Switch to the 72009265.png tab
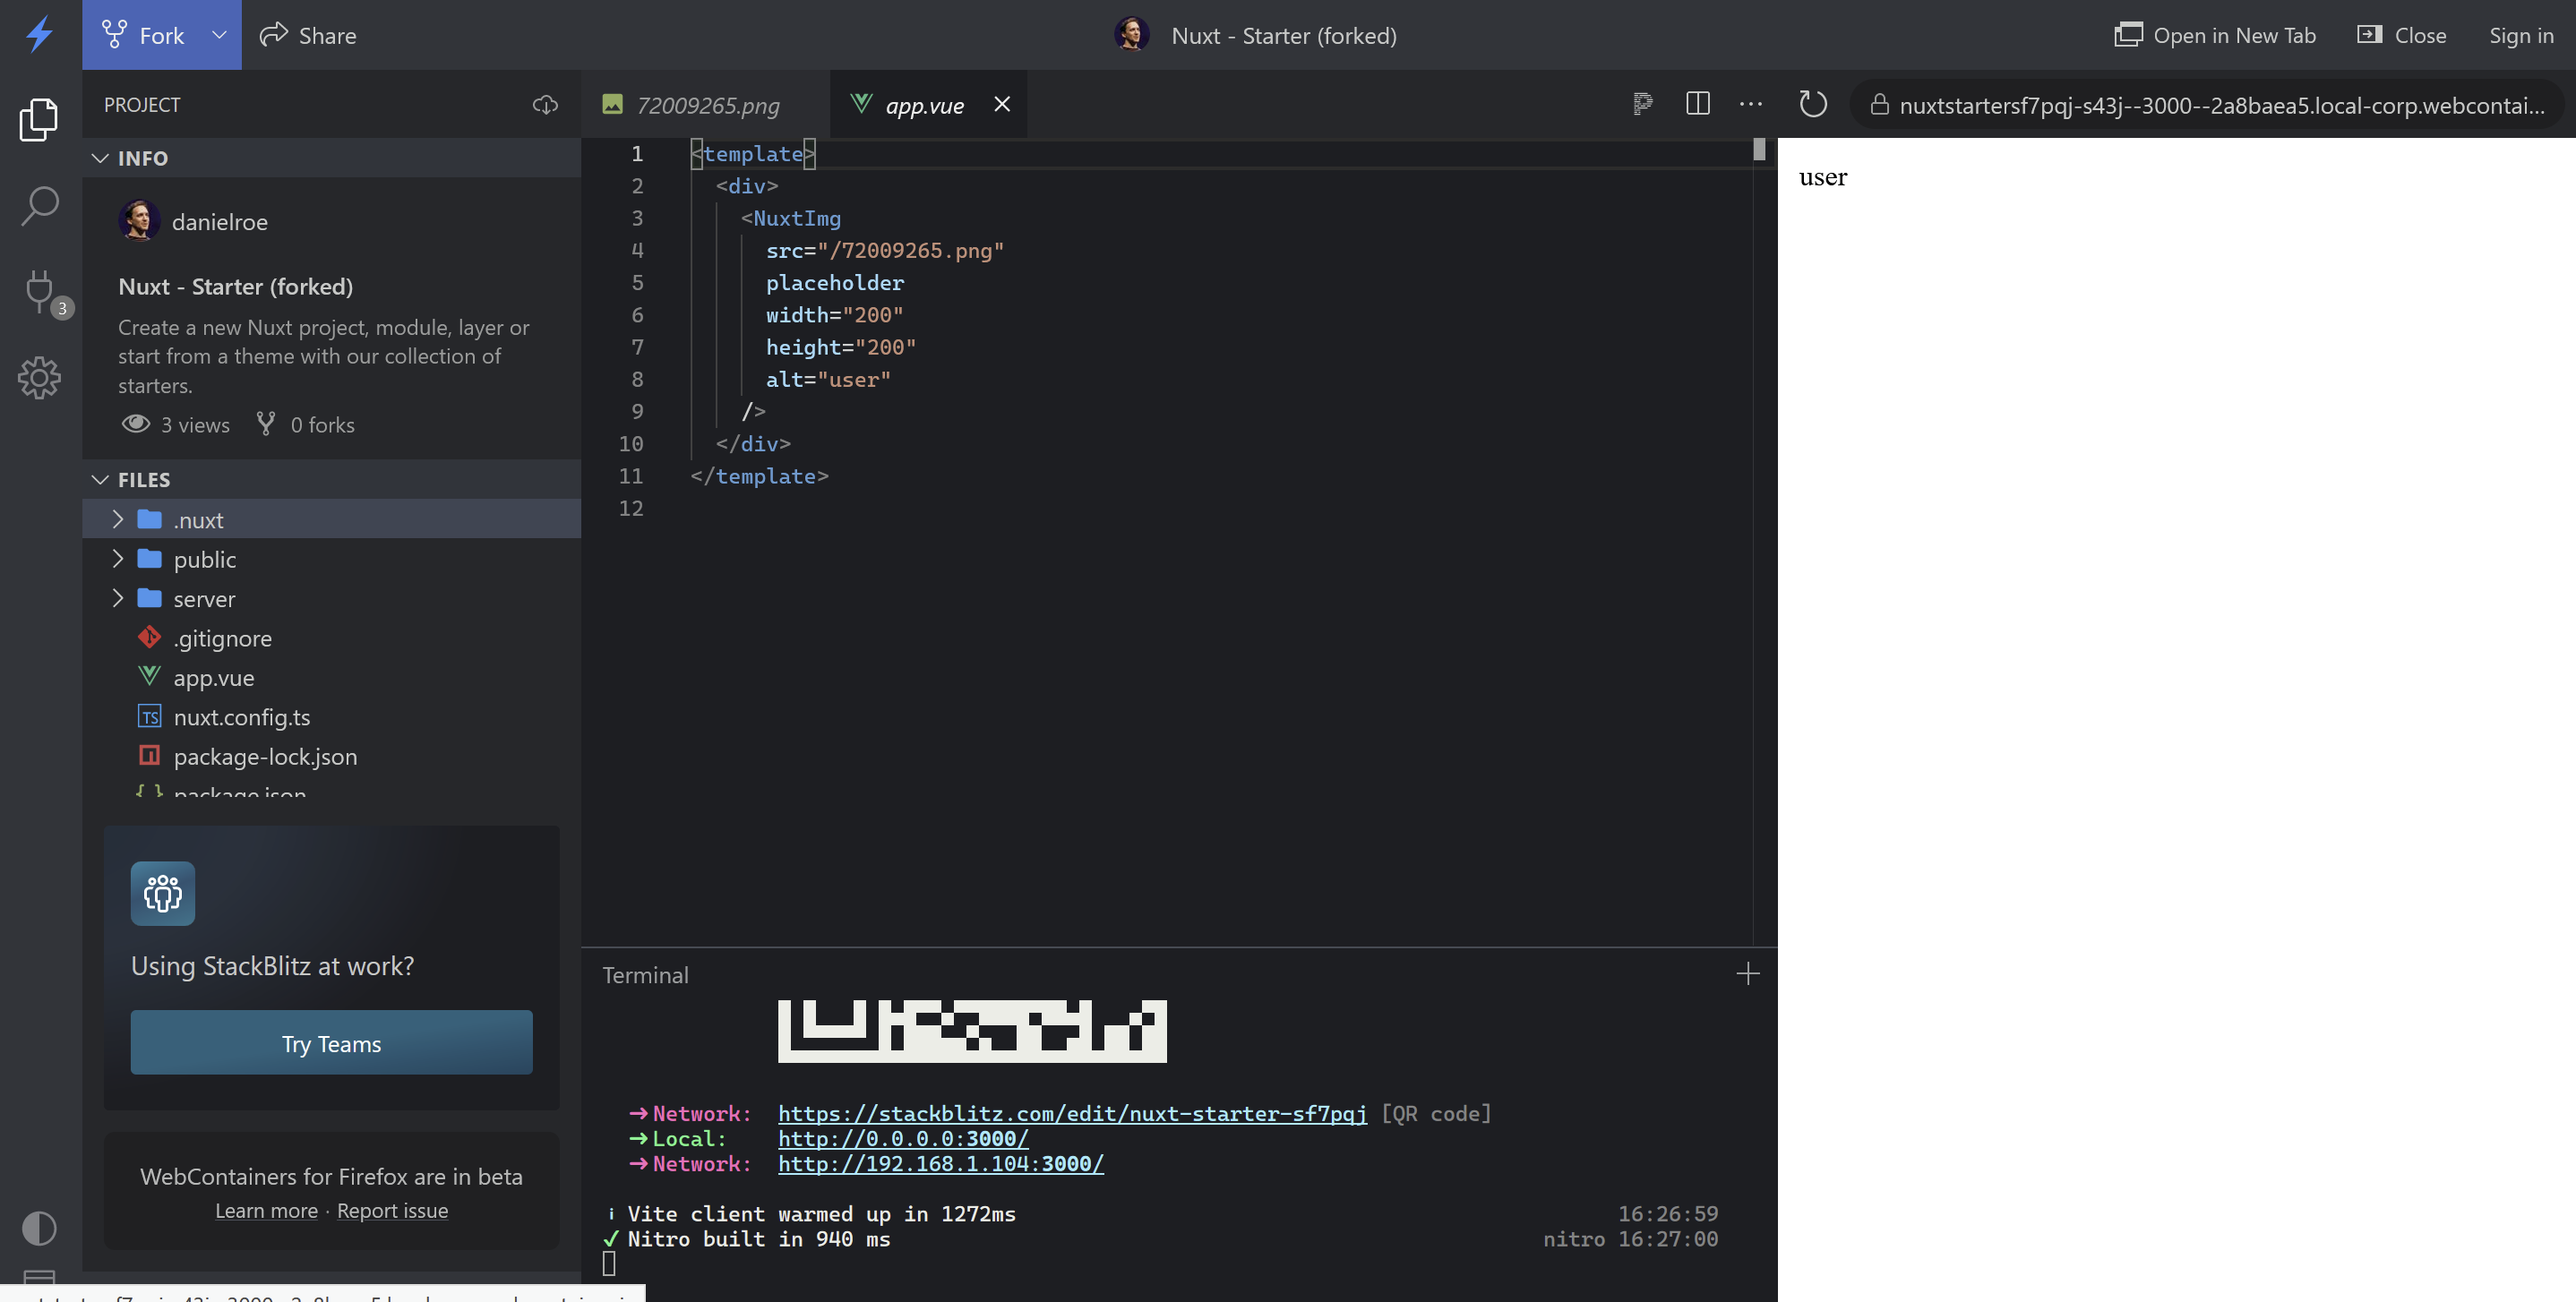Image resolution: width=2576 pixels, height=1302 pixels. tap(708, 104)
